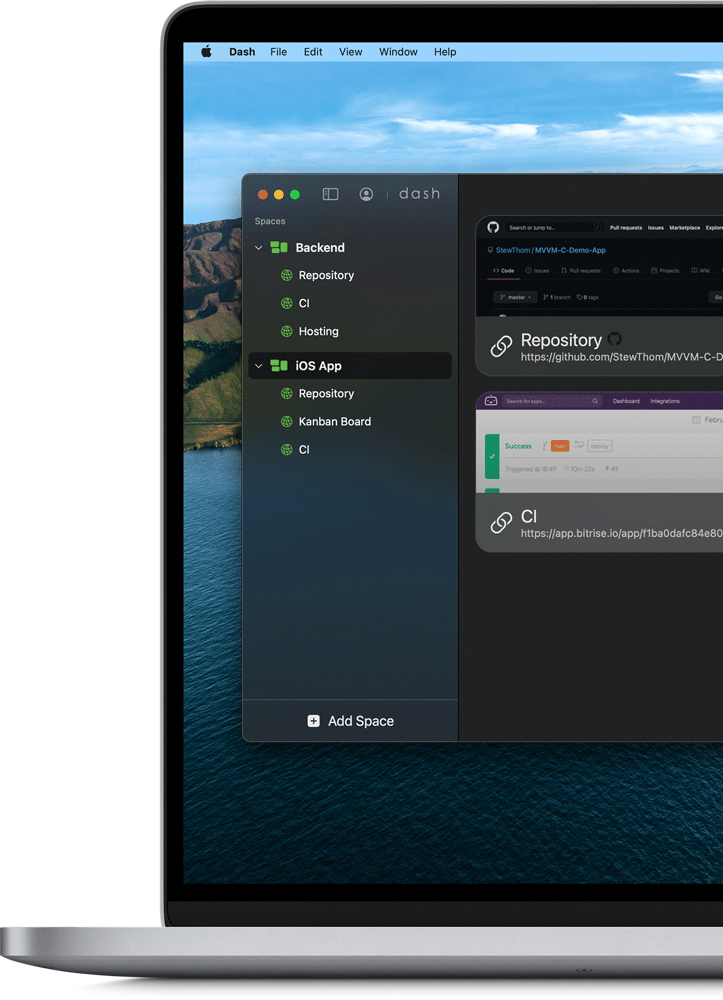The height and width of the screenshot is (1000, 723).
Task: Click globe icon next to Kanban Board
Action: pos(287,422)
